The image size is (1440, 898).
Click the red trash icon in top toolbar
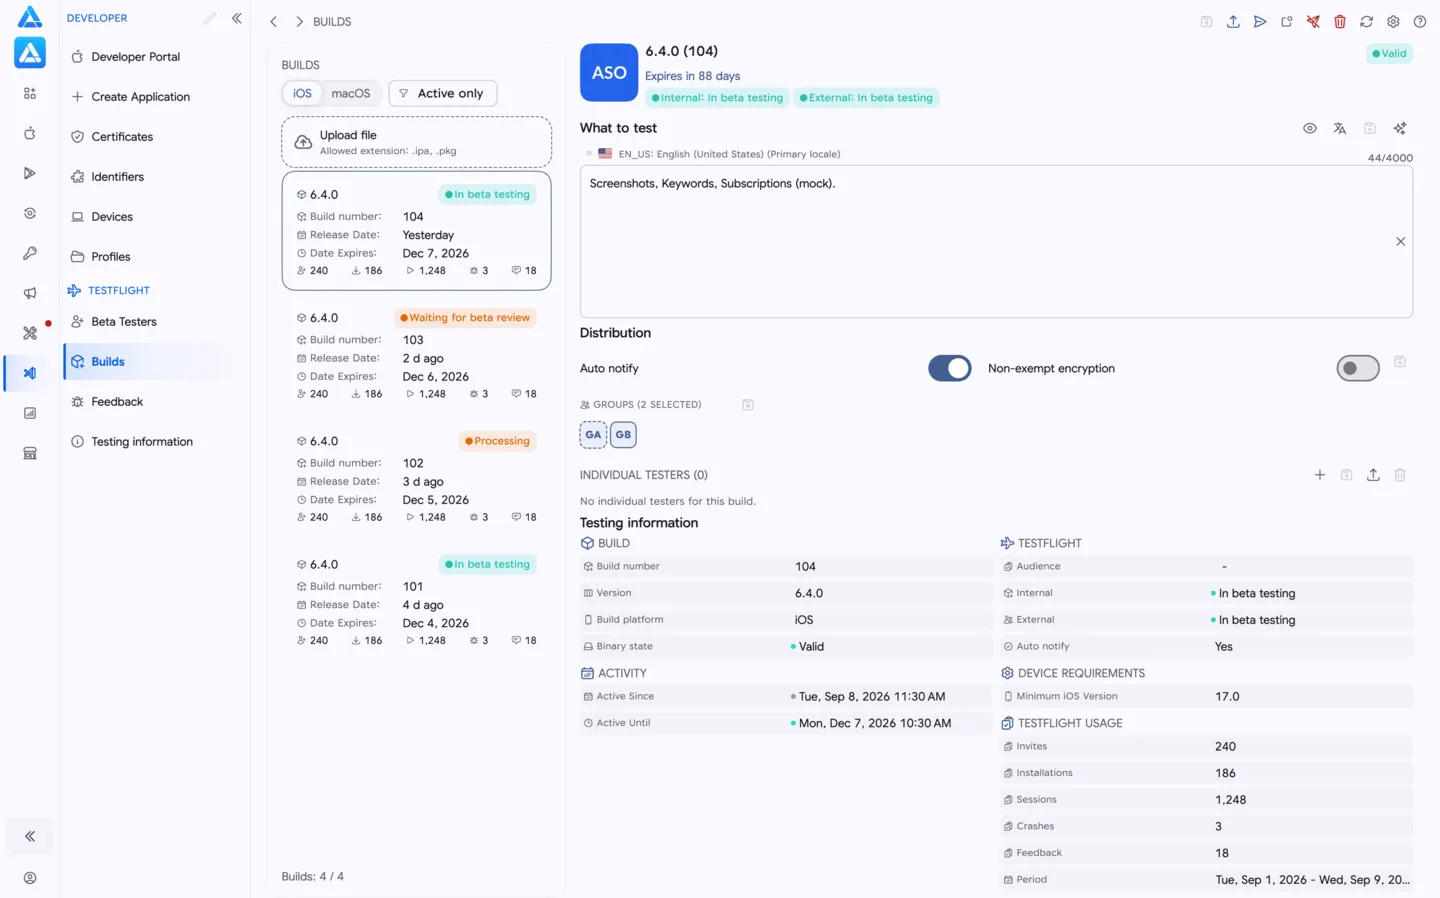click(1340, 22)
